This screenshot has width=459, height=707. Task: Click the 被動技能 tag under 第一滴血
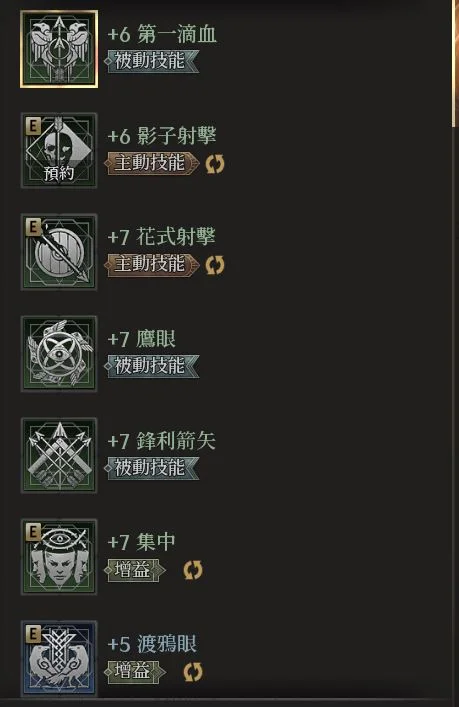152,61
